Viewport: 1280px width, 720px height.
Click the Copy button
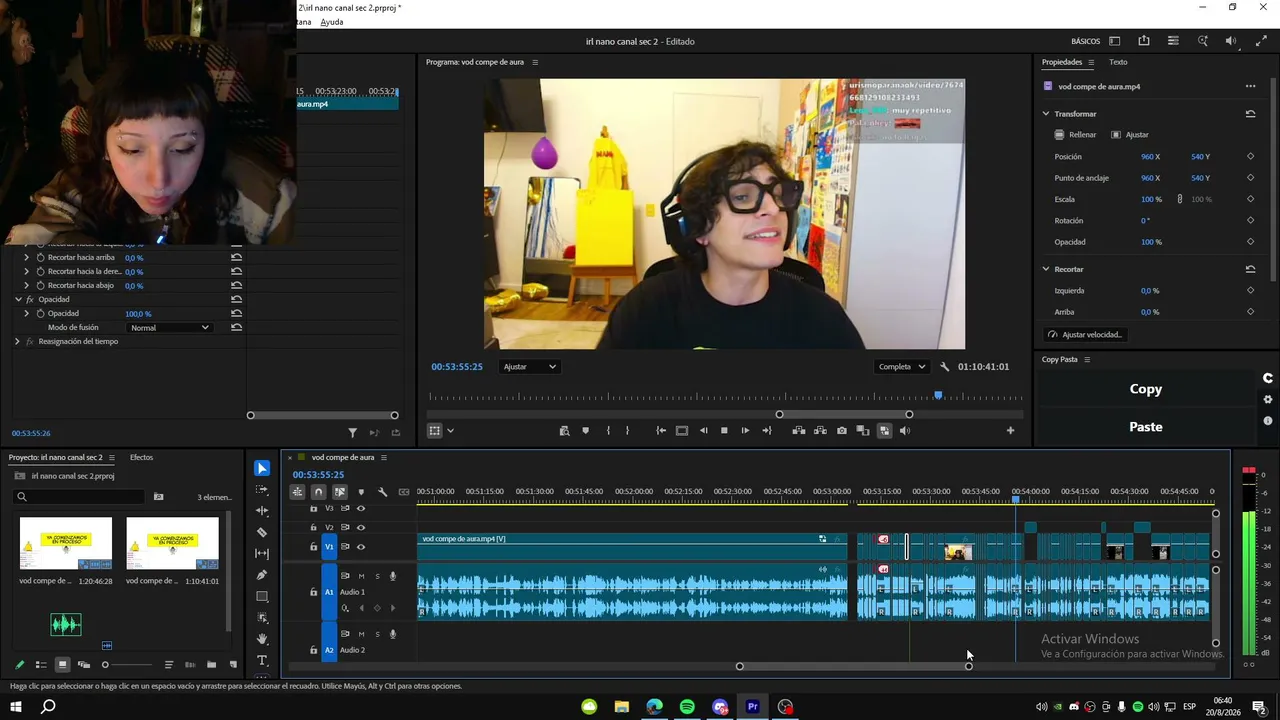point(1146,389)
